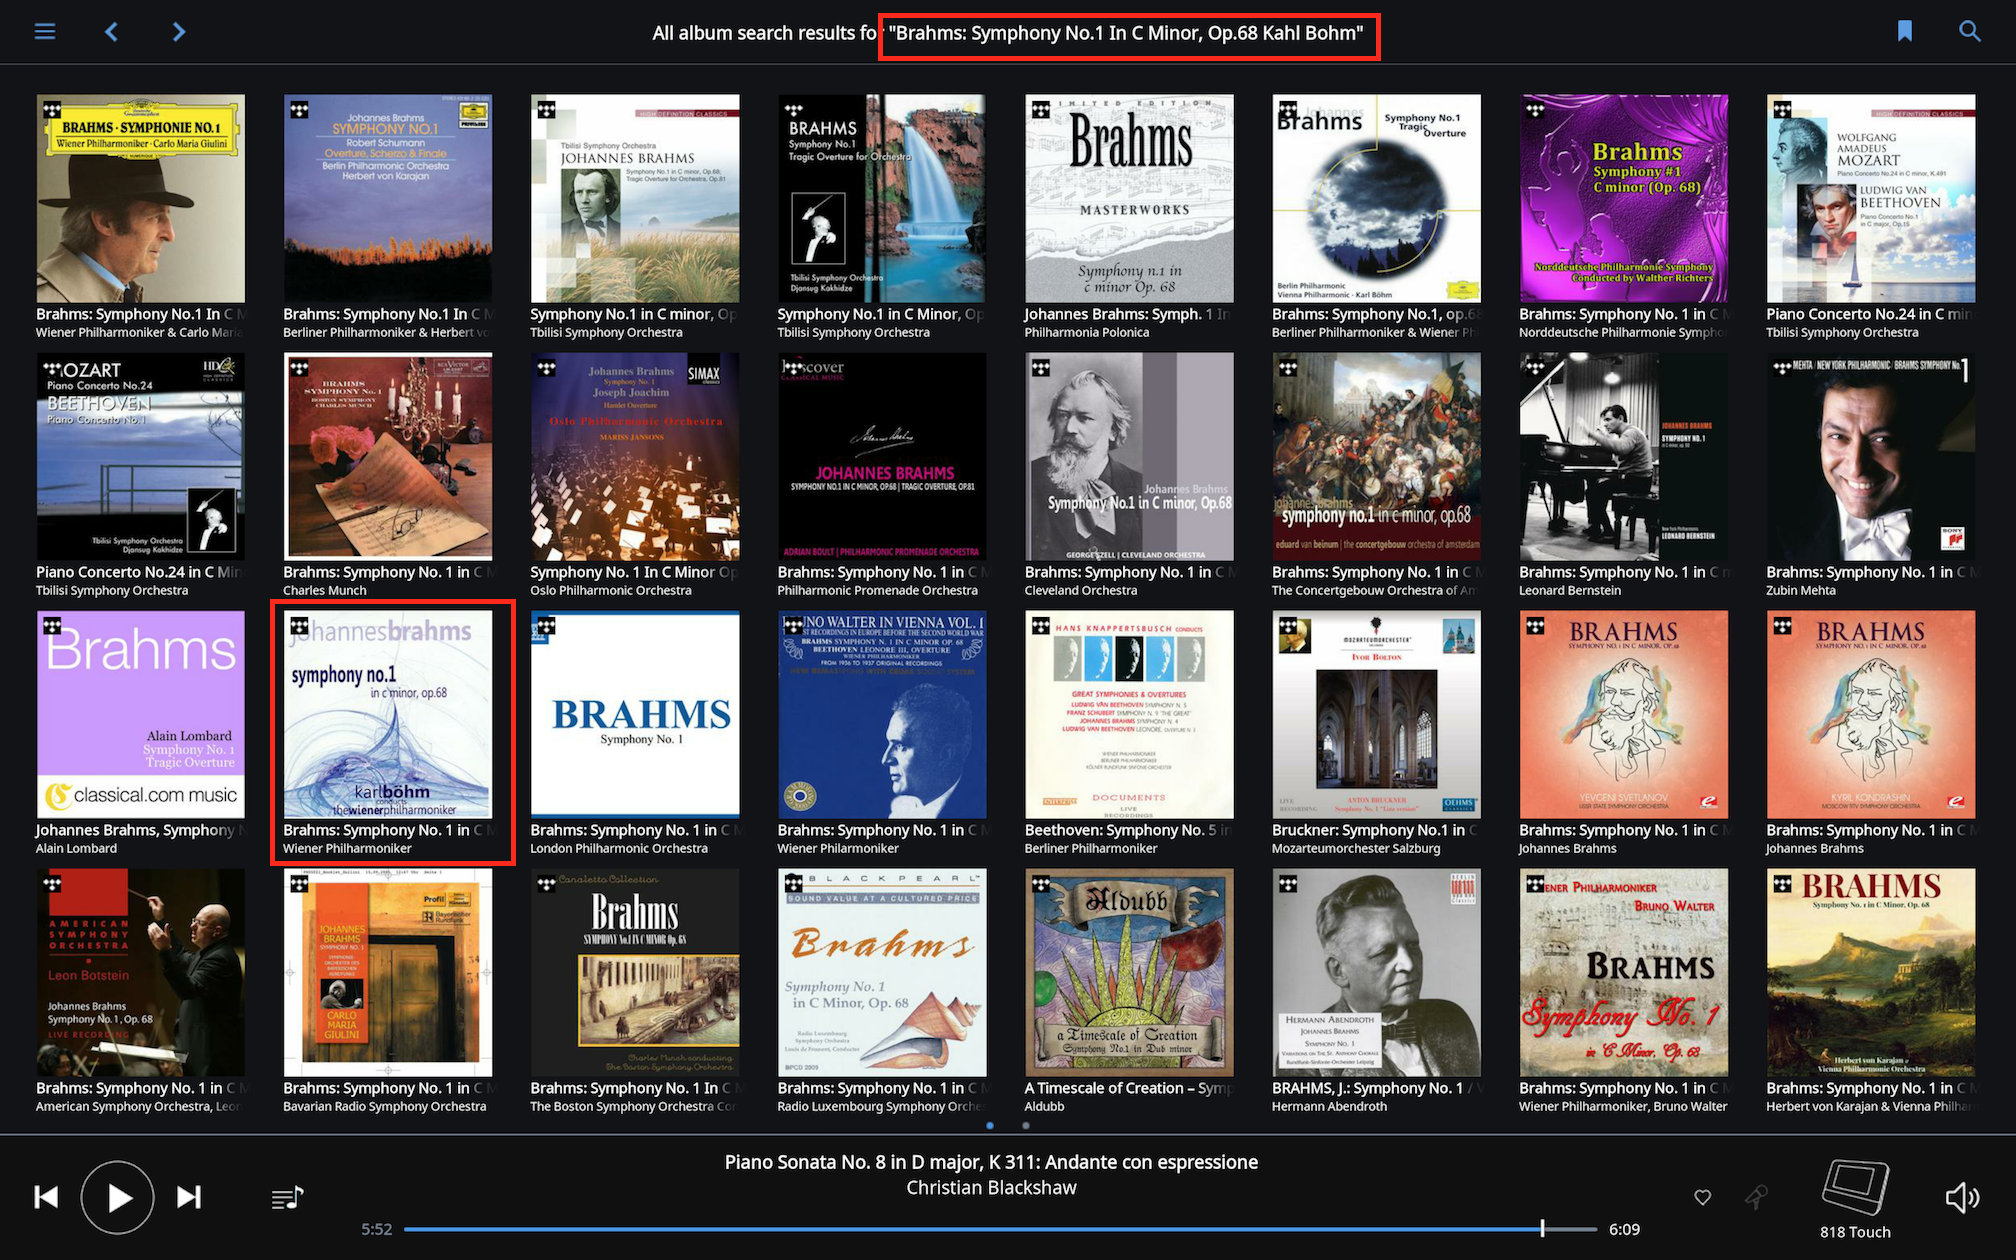
Task: Click artist name Charles Munch
Action: (325, 591)
